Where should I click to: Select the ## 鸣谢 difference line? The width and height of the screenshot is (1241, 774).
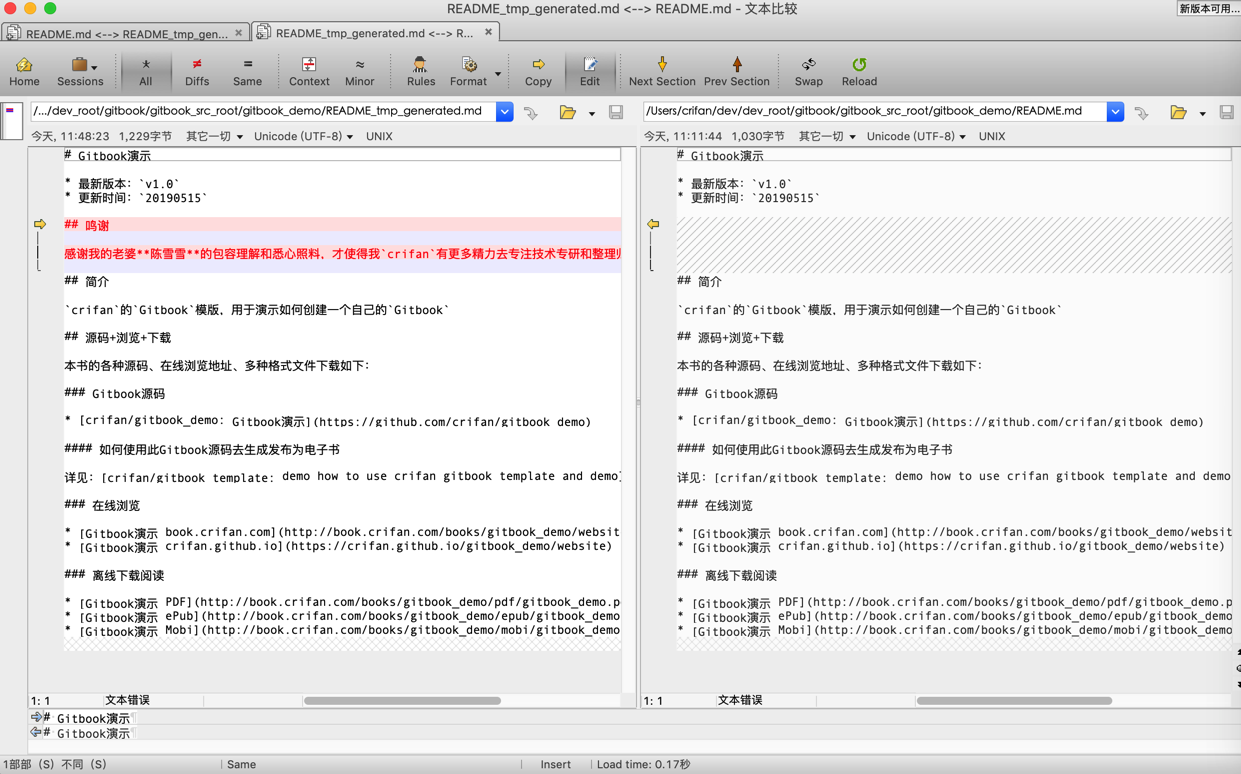click(x=342, y=225)
